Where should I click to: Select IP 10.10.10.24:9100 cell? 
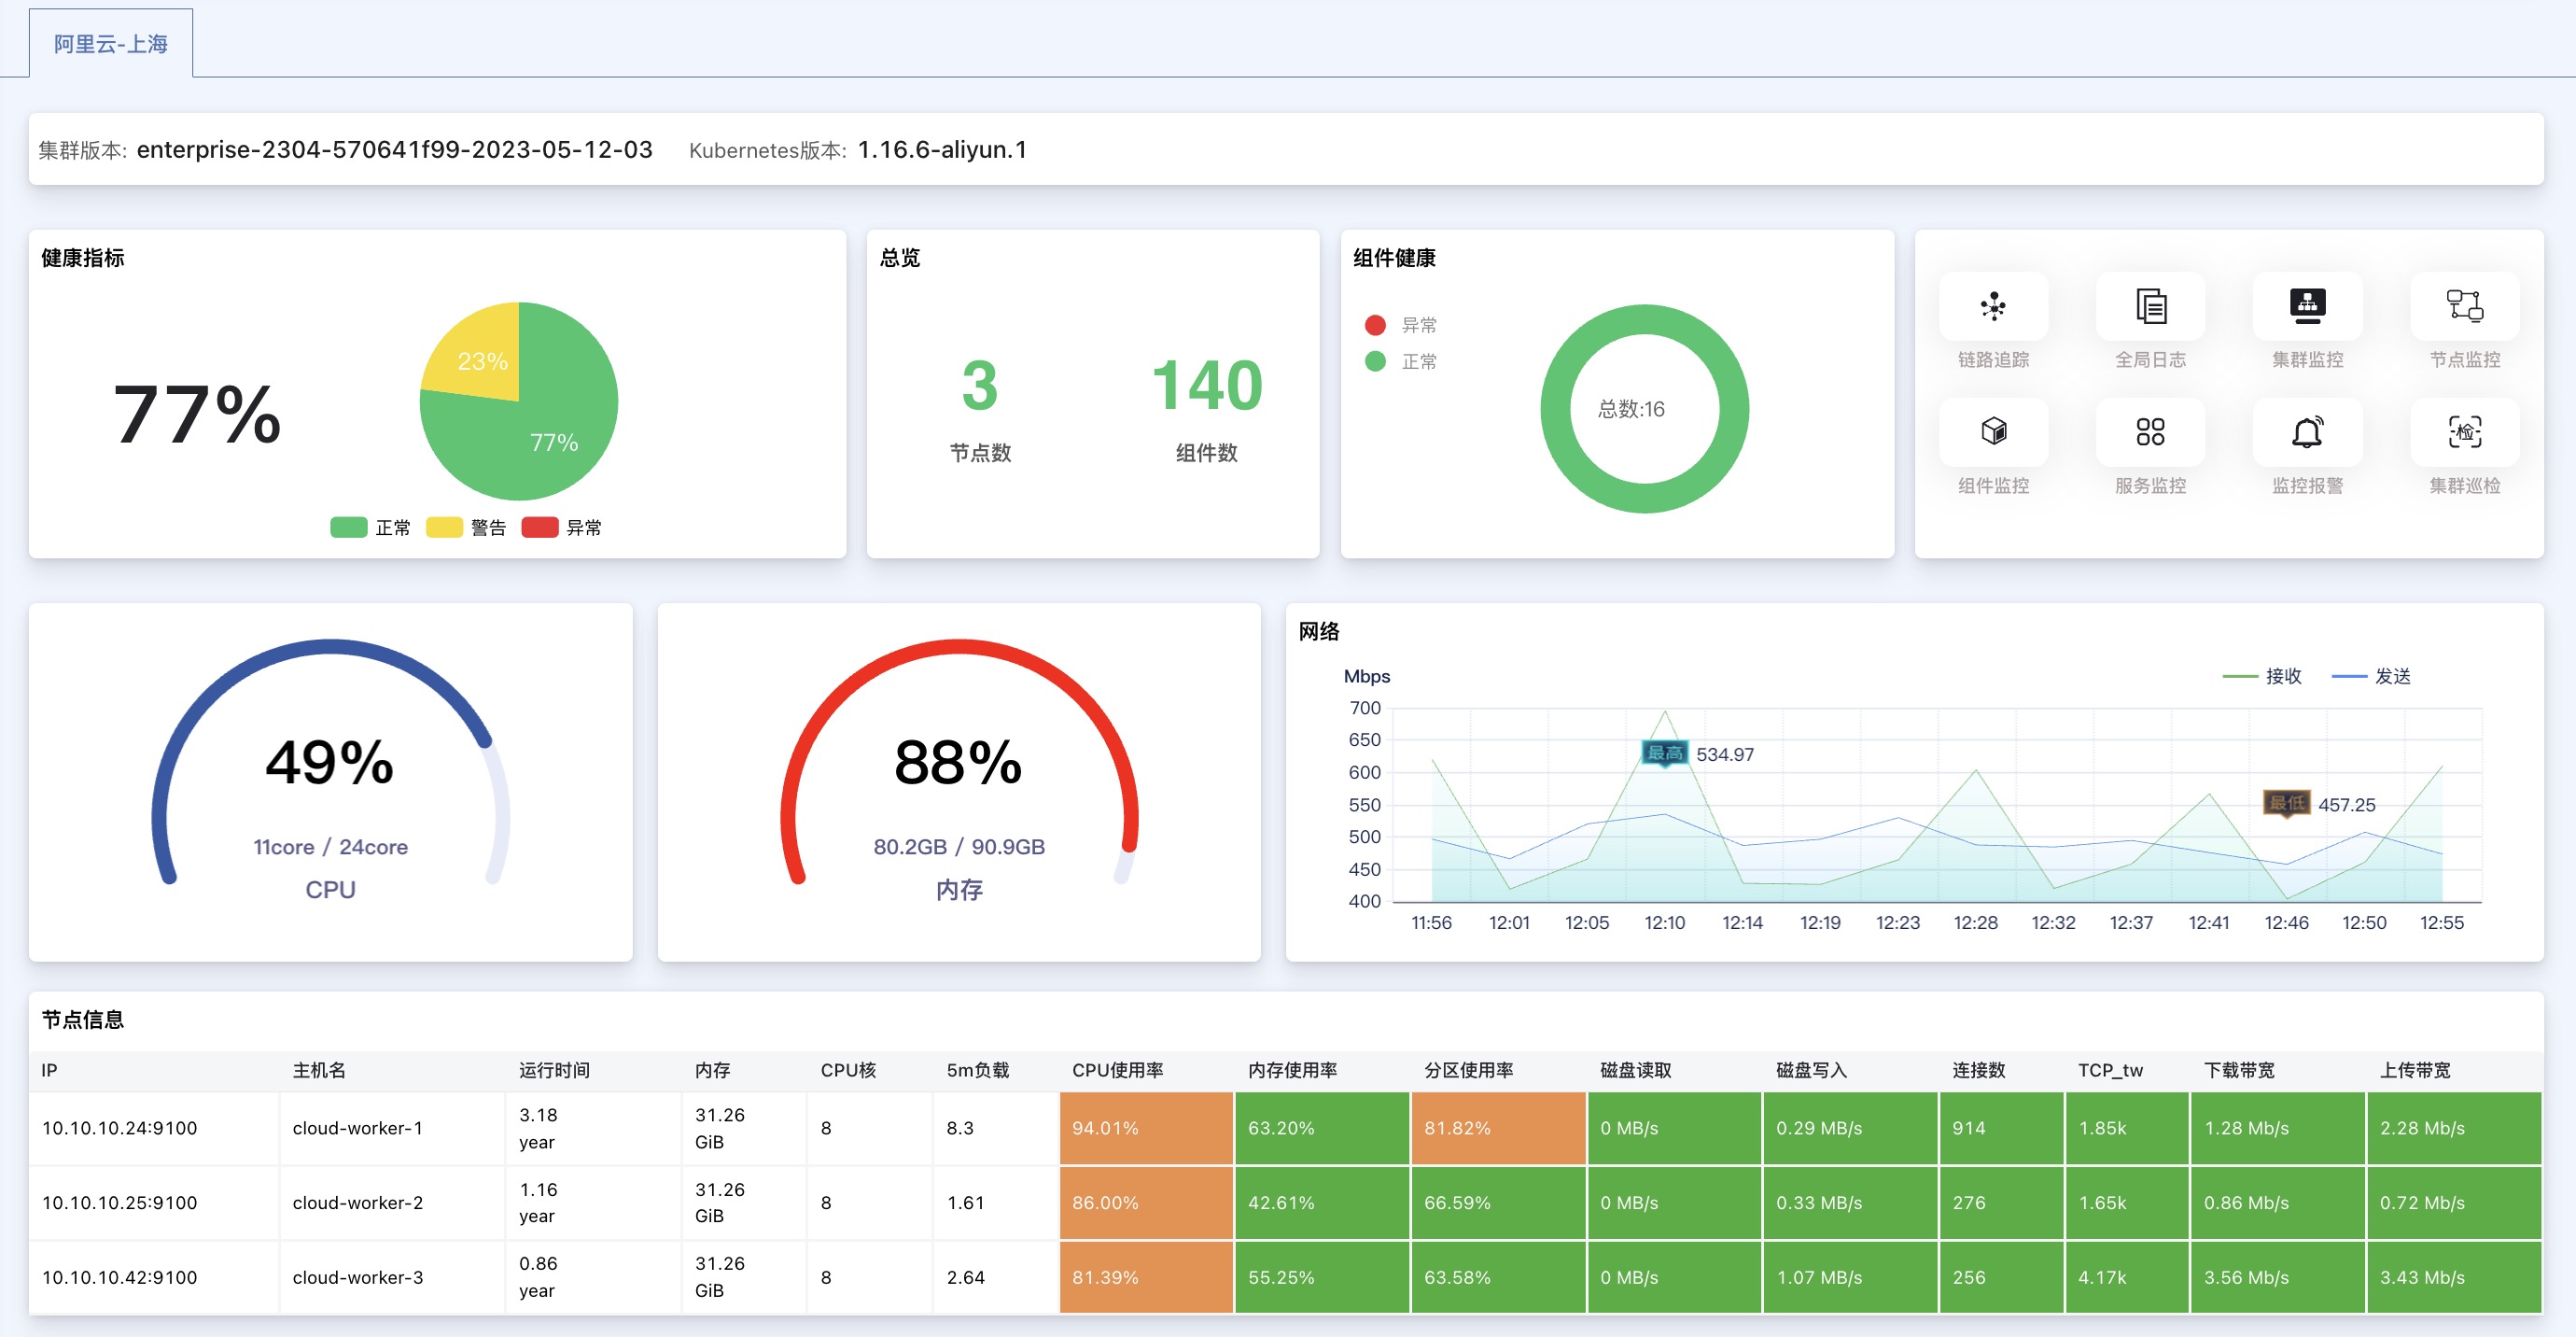[154, 1128]
